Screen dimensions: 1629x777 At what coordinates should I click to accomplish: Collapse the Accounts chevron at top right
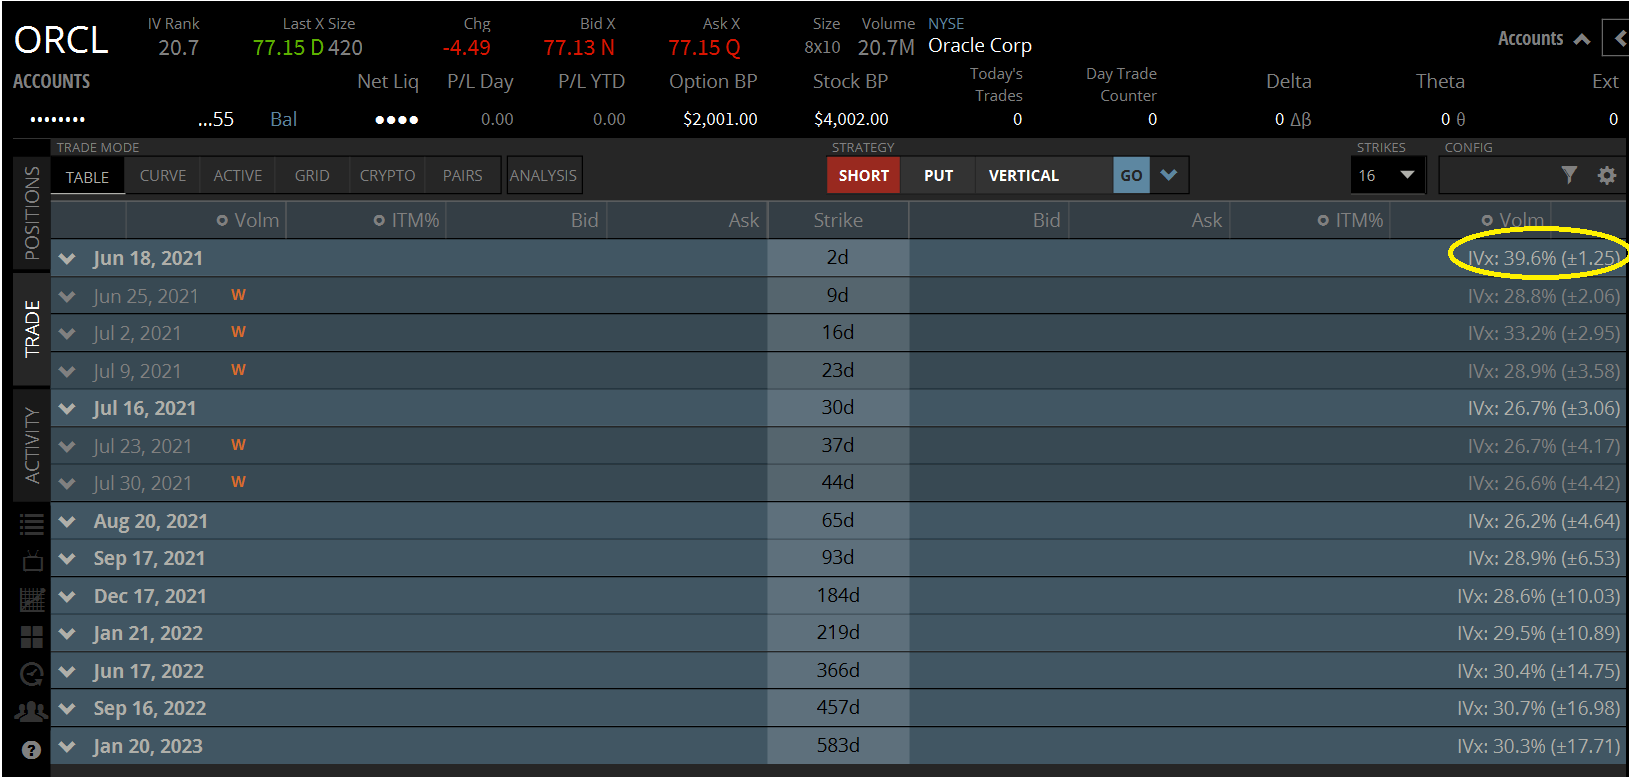(1582, 40)
